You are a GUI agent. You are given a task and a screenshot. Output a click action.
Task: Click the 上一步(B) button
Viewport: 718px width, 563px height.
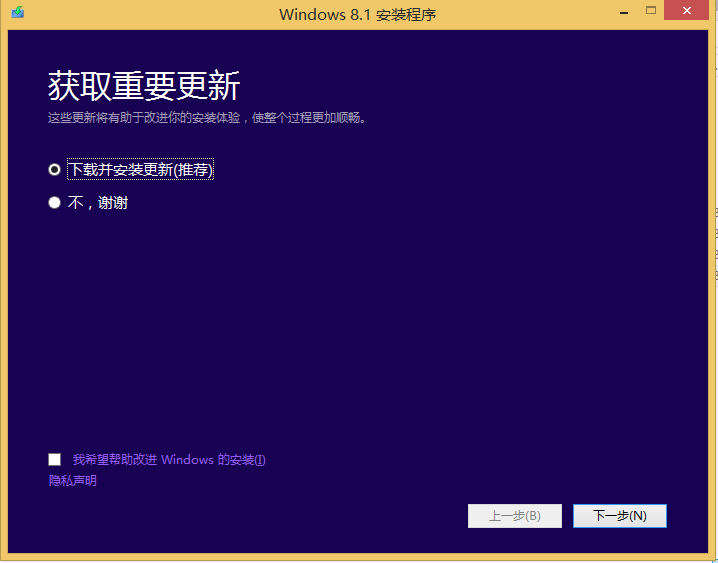click(515, 516)
